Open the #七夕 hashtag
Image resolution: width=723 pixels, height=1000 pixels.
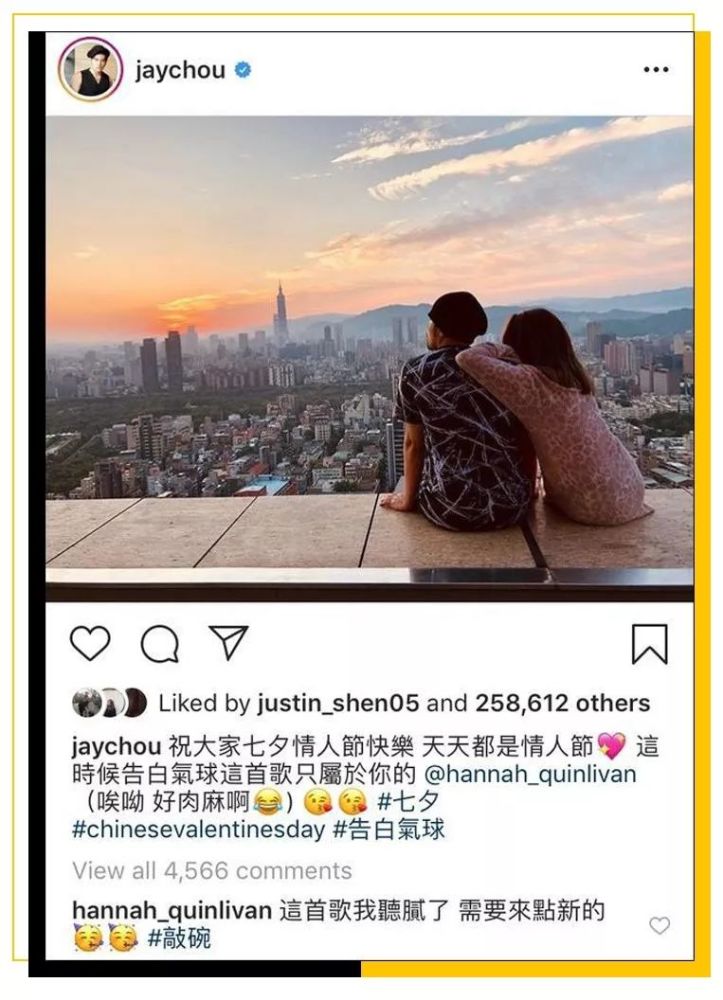tap(409, 801)
